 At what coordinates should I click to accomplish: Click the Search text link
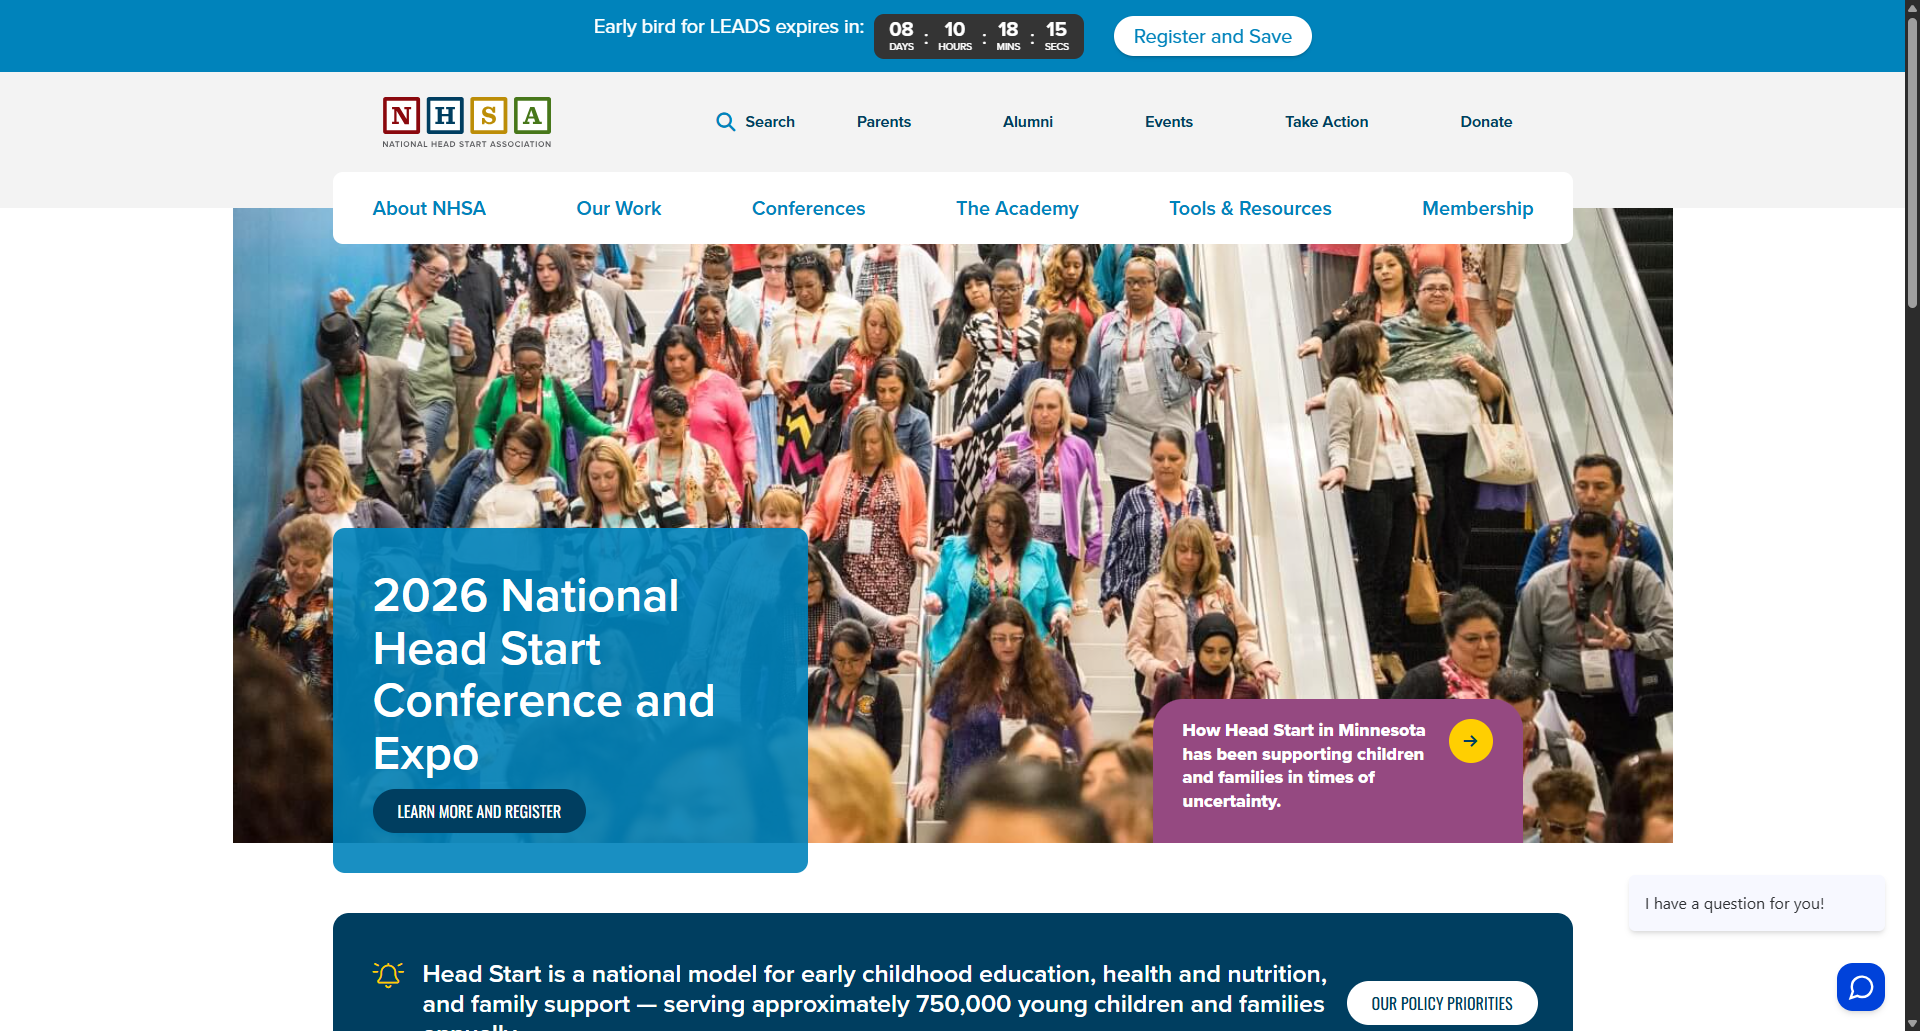[770, 122]
